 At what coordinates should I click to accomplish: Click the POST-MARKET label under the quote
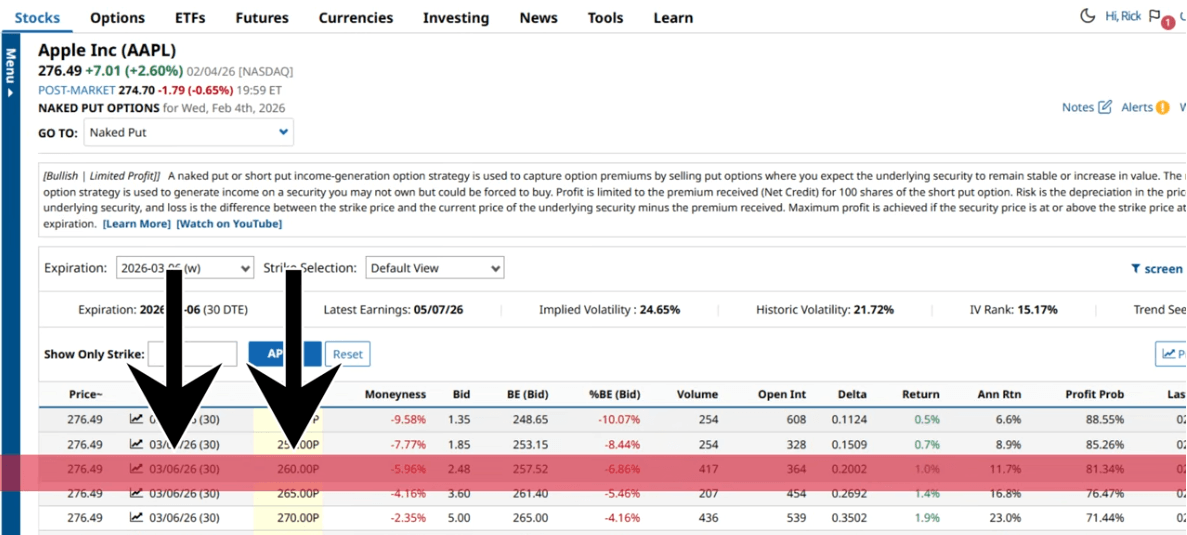click(x=76, y=90)
